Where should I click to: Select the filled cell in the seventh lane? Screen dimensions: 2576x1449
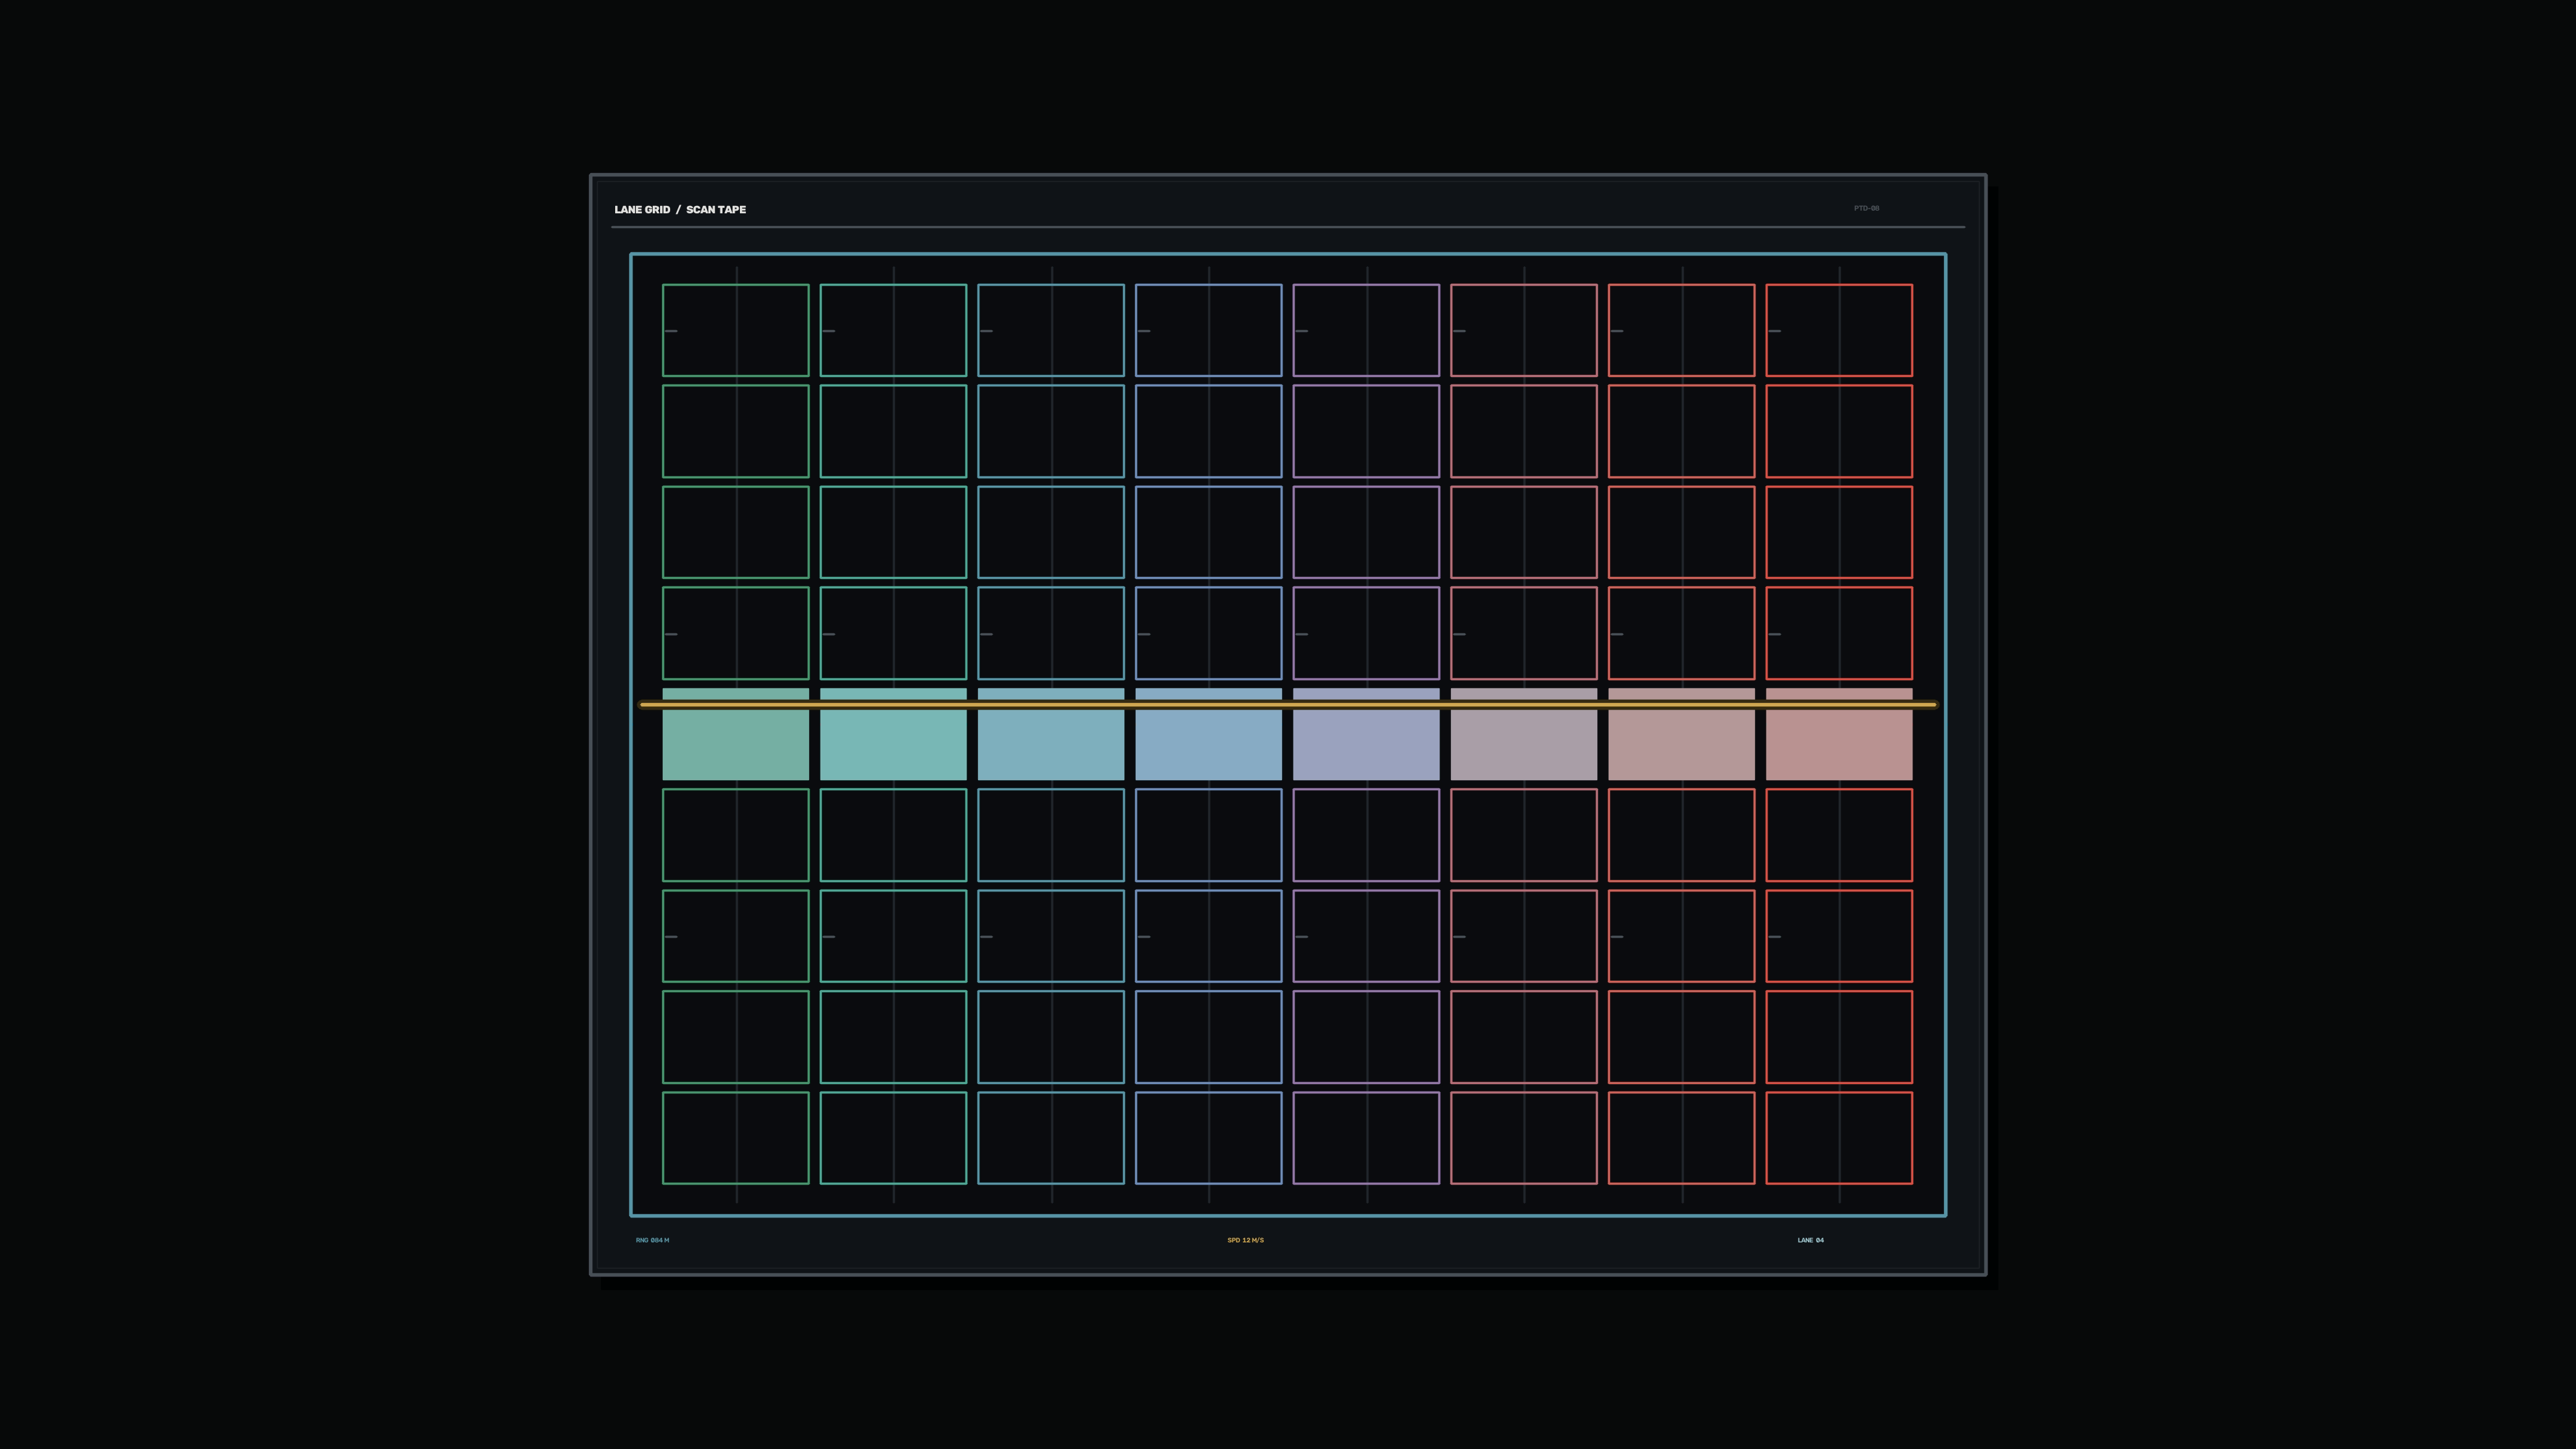pyautogui.click(x=1681, y=734)
